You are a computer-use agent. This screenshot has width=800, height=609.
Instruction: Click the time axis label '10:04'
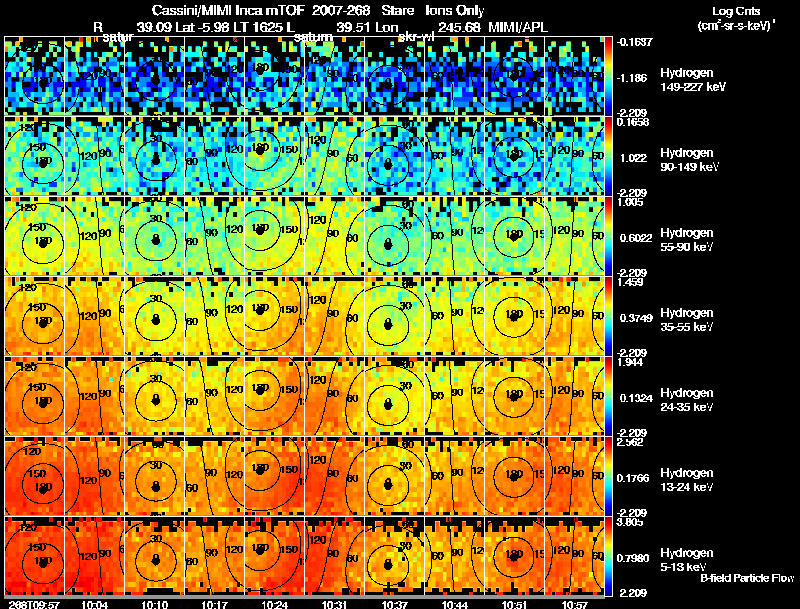[94, 604]
